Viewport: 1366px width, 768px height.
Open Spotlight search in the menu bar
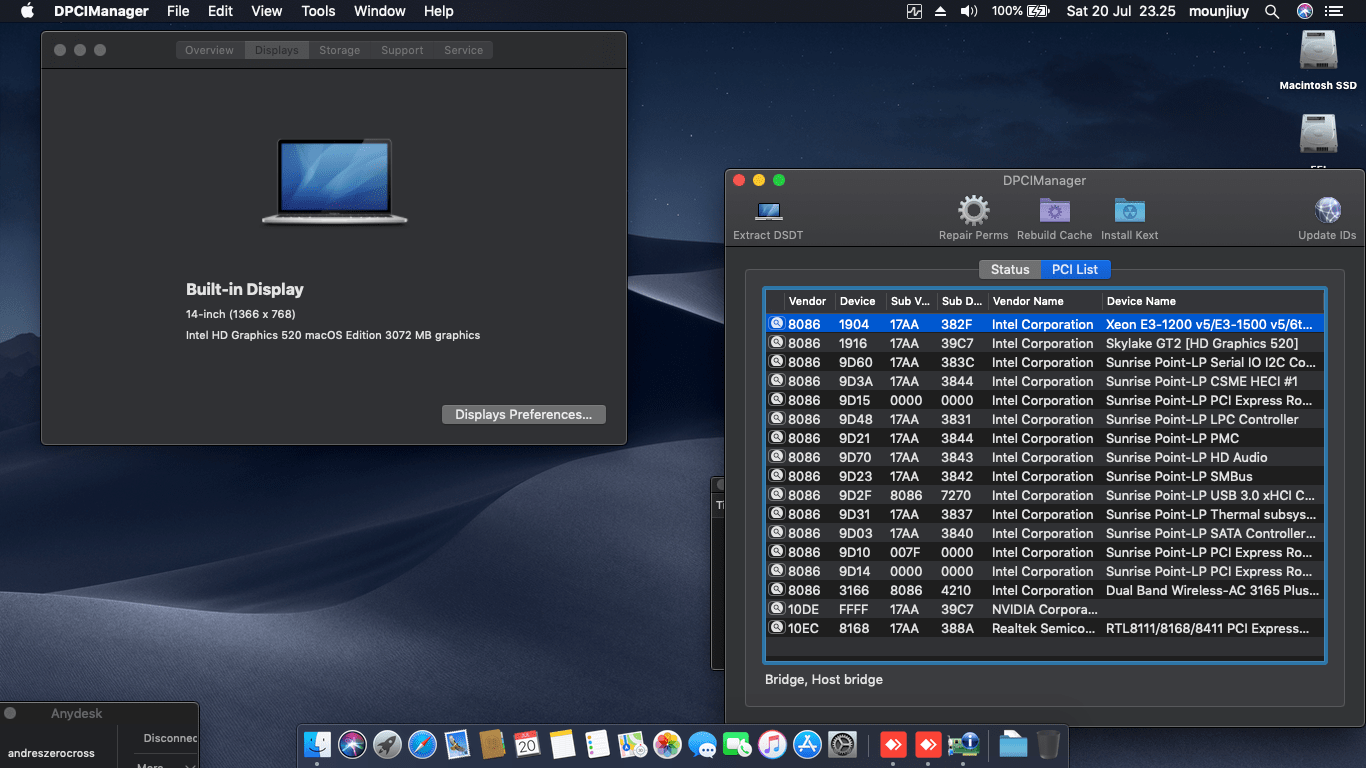[1272, 11]
